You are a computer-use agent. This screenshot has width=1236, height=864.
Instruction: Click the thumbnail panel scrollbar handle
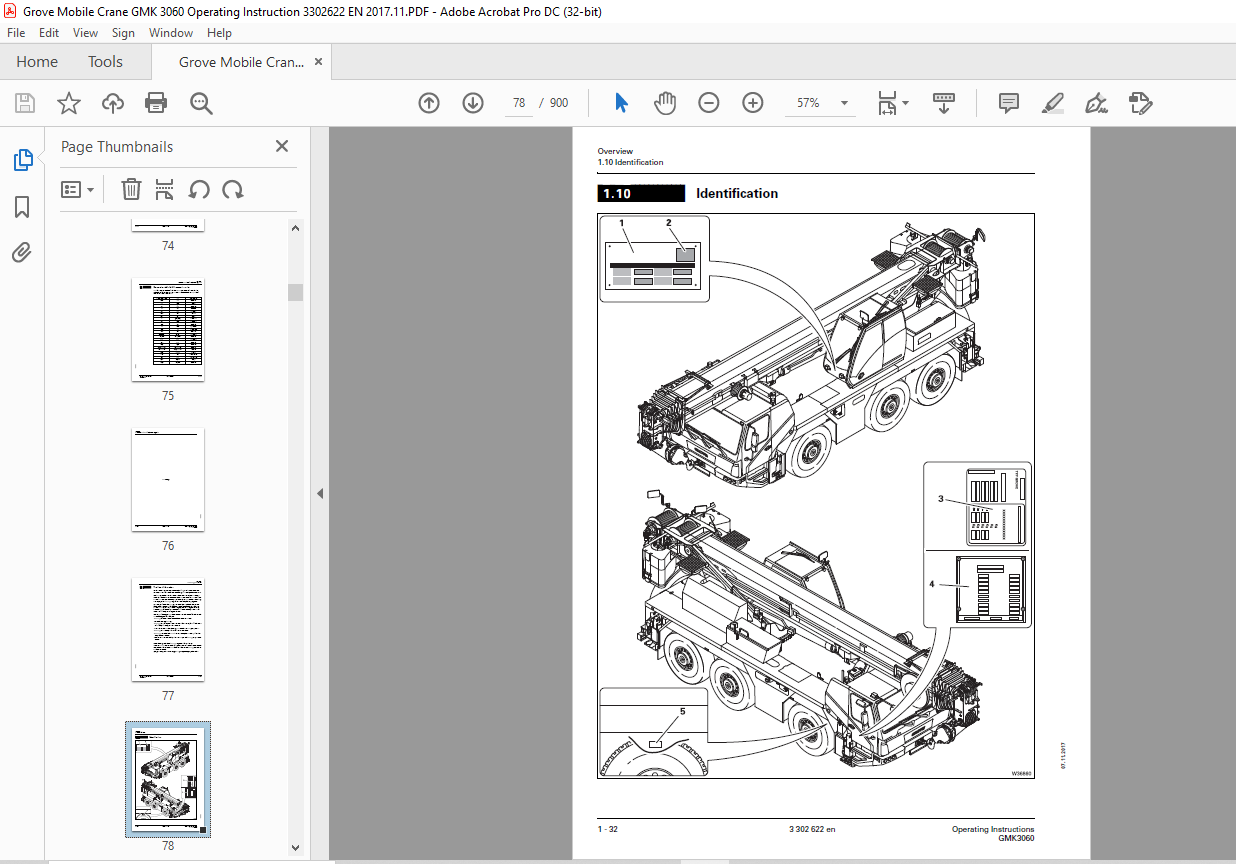[295, 292]
